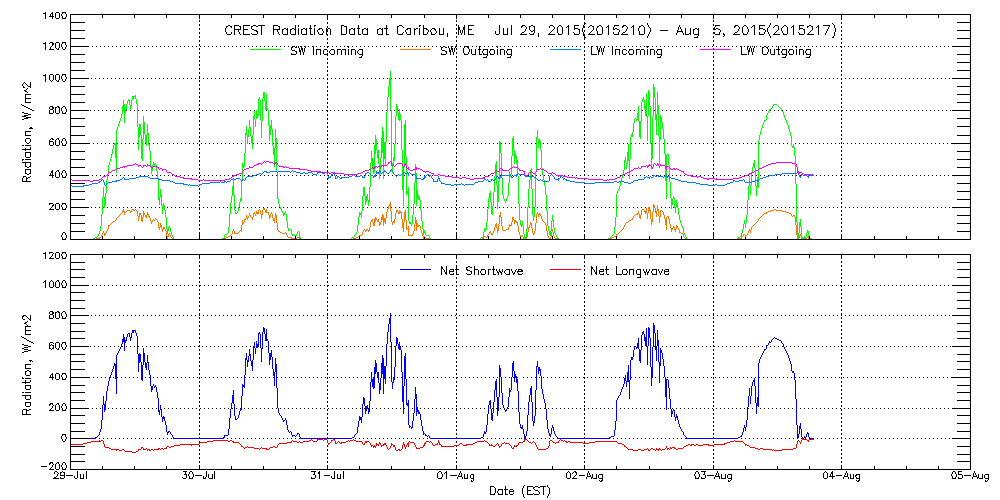Click the 'Date (EST)' x-axis title

519,491
